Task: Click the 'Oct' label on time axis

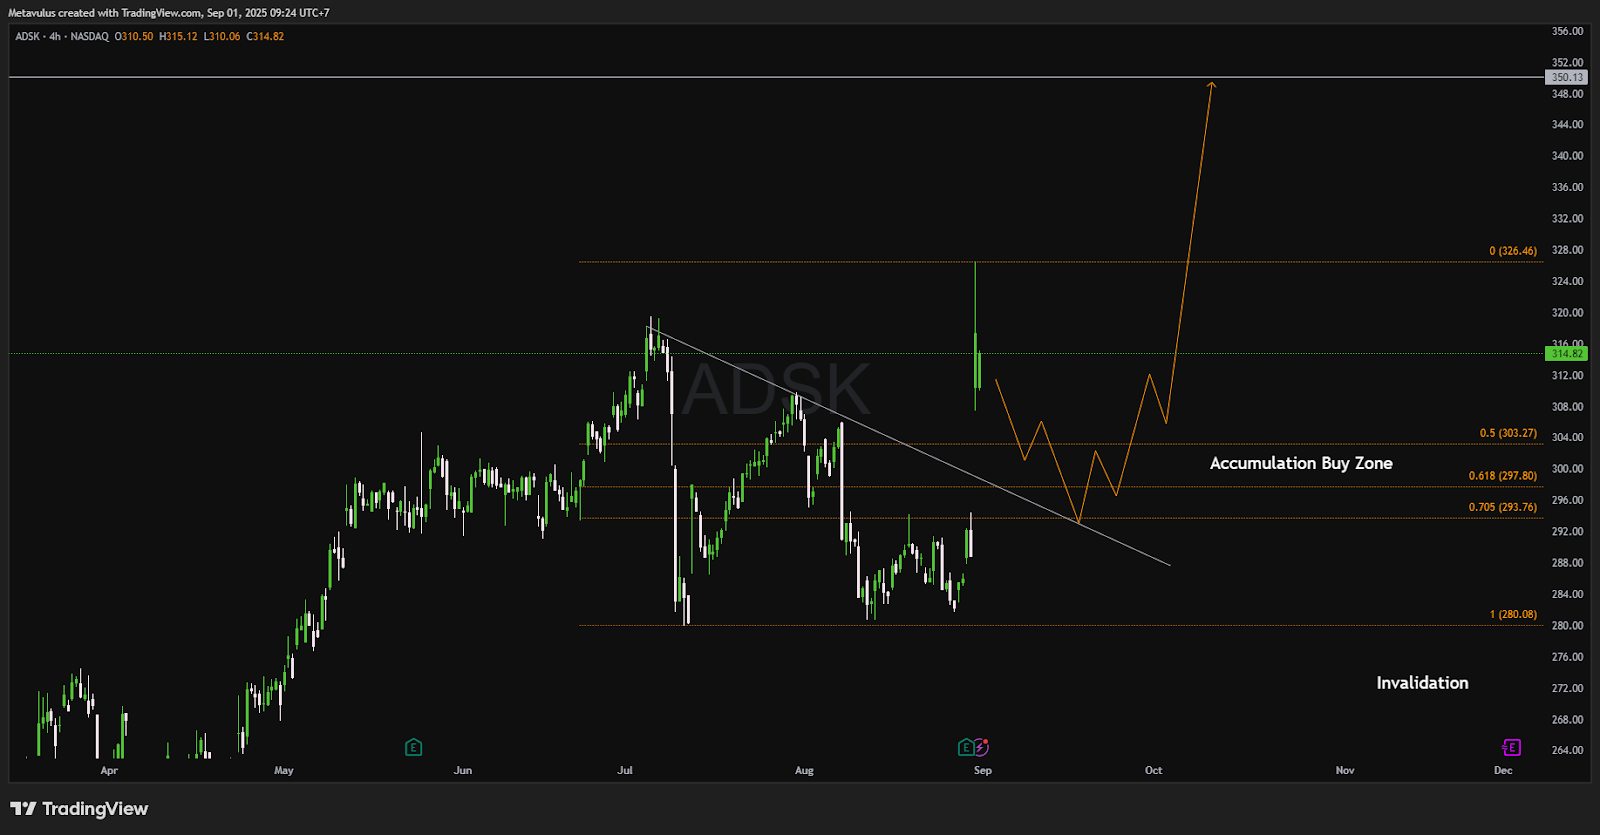Action: click(1154, 770)
